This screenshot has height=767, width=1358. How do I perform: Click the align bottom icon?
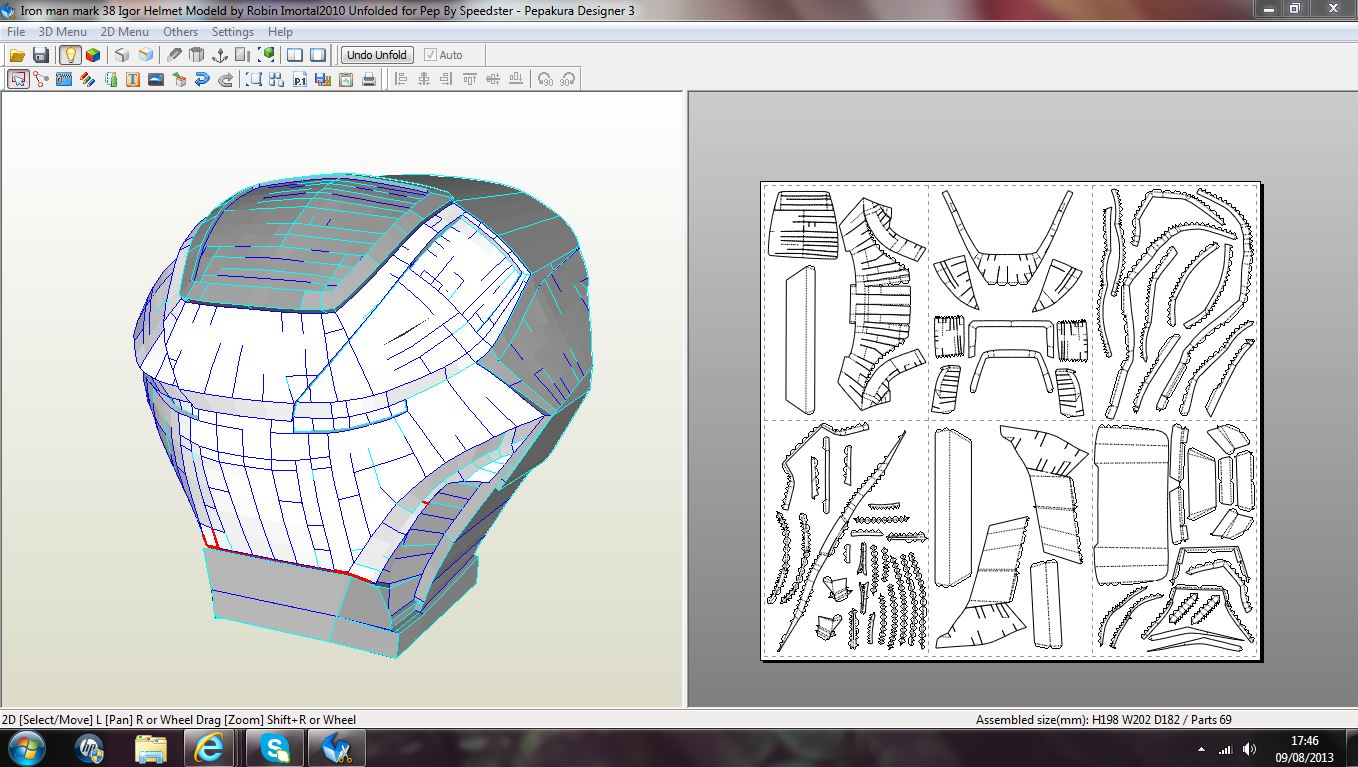point(516,79)
